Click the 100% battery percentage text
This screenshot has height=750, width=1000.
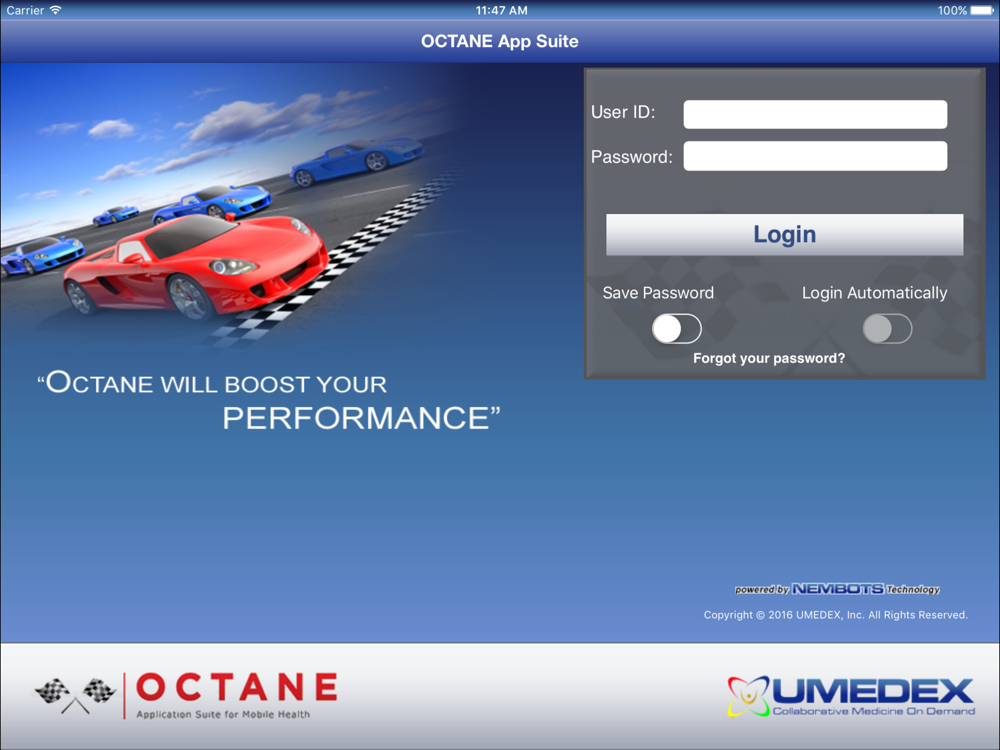[952, 10]
